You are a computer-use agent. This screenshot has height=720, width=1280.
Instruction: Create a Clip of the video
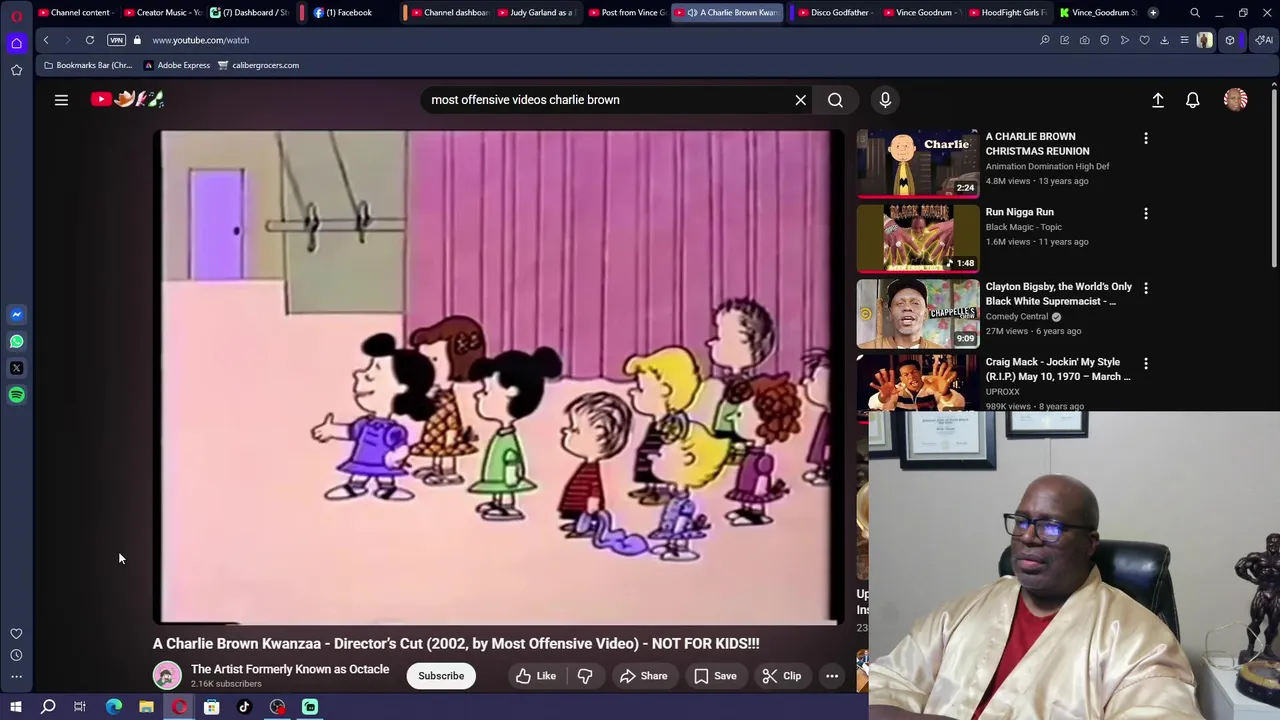(x=781, y=676)
